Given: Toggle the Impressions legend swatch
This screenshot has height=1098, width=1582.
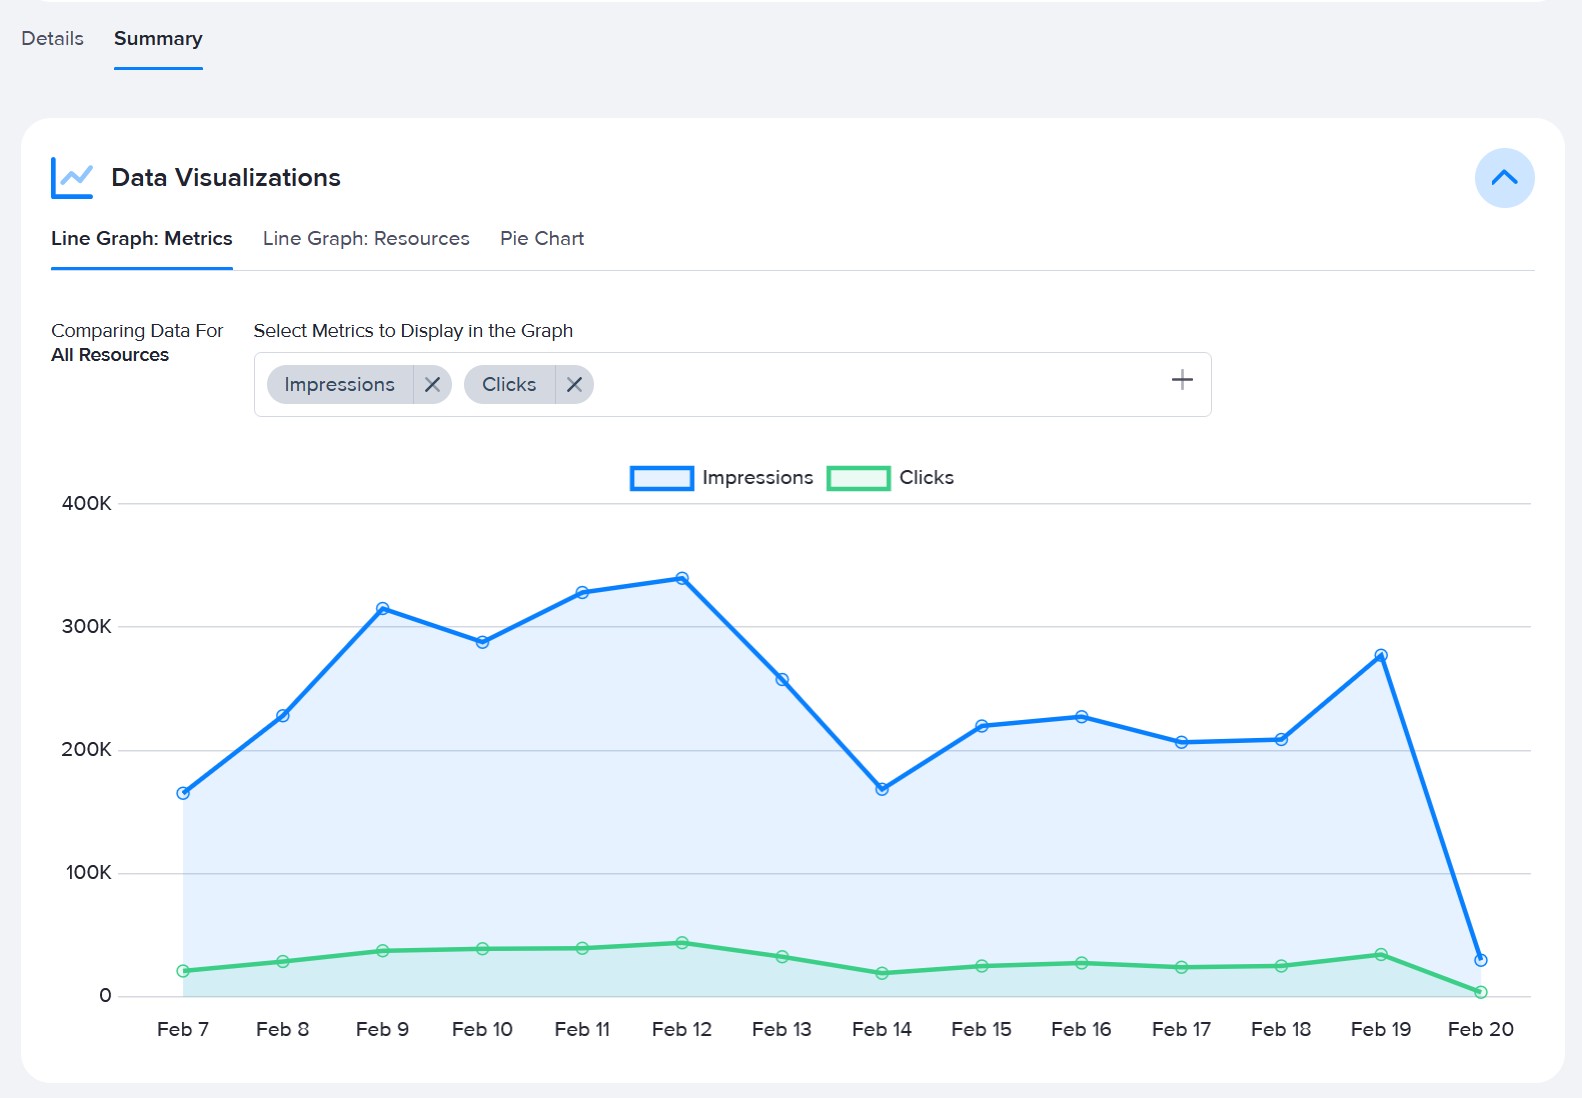Looking at the screenshot, I should (x=661, y=478).
